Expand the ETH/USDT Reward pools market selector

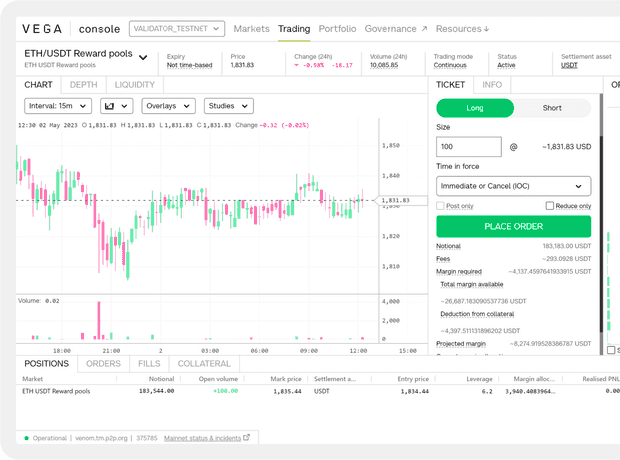click(x=143, y=57)
